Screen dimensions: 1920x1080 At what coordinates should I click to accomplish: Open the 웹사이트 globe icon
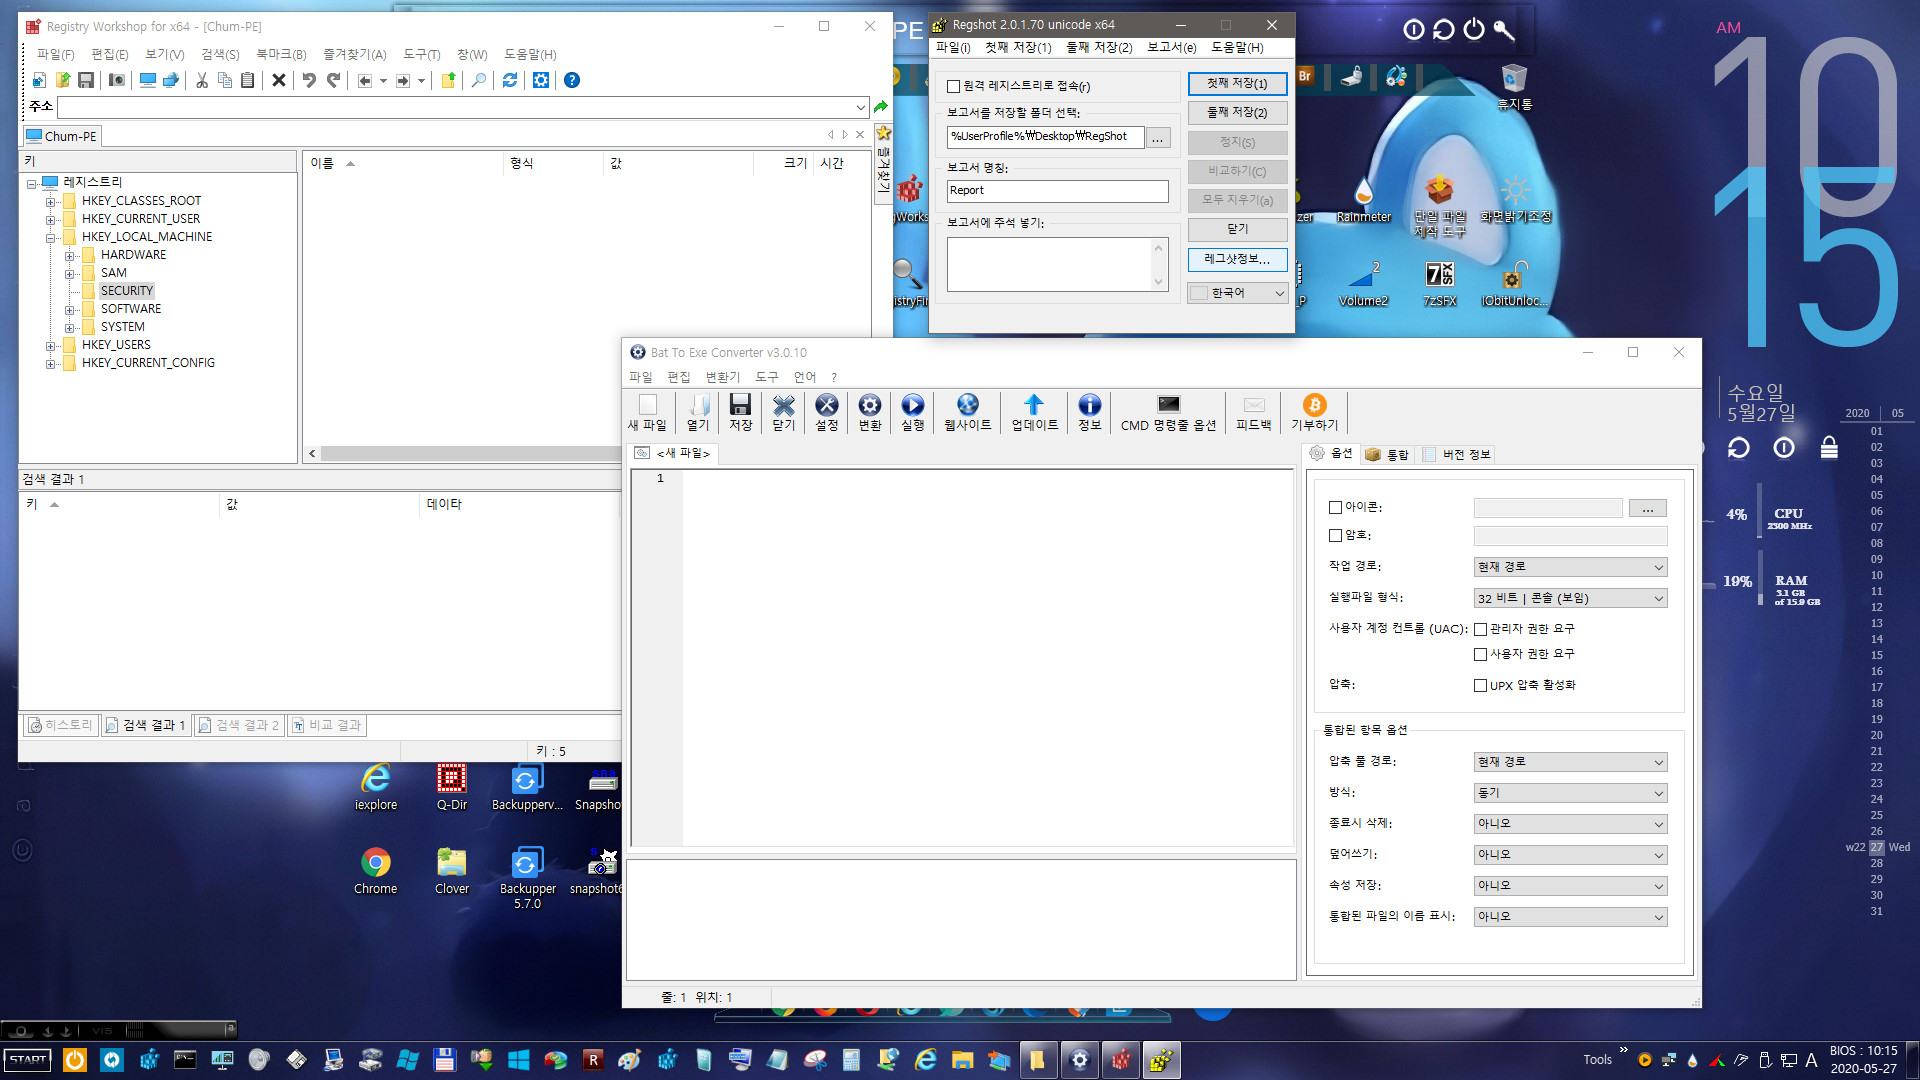coord(967,411)
